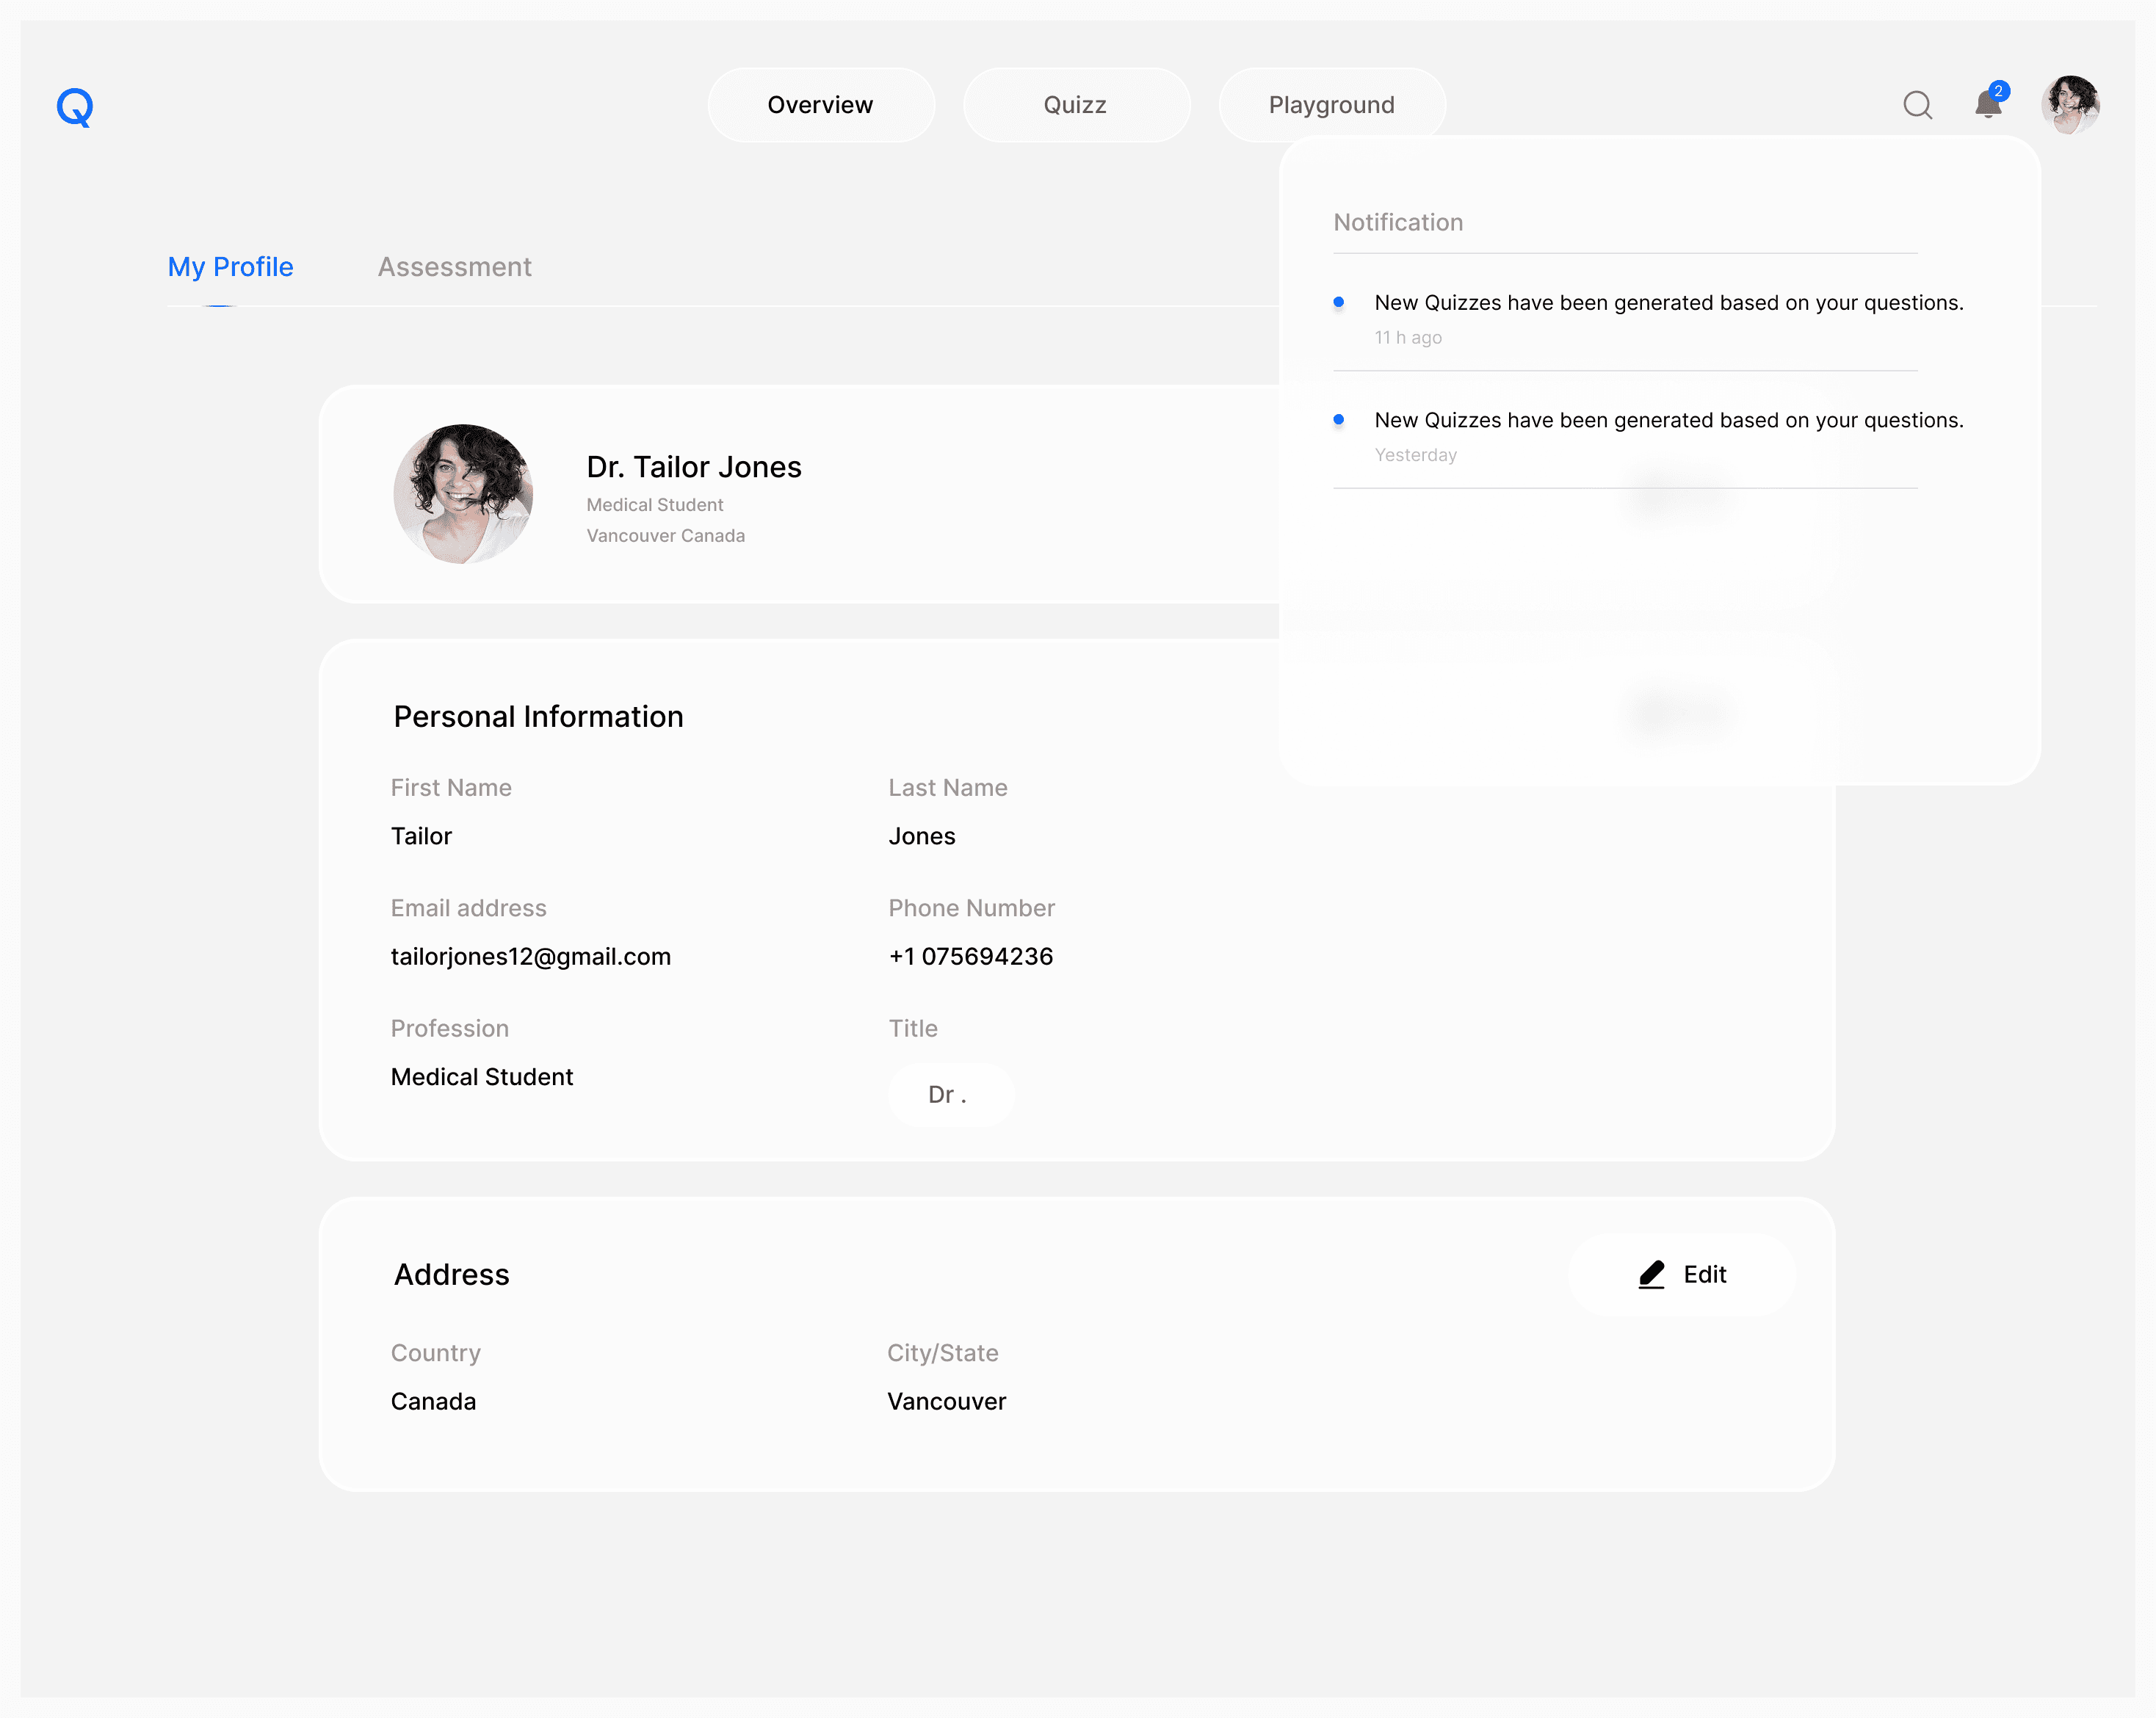Click the Yesterday notification's blue dot
This screenshot has height=1718, width=2156.
tap(1338, 420)
